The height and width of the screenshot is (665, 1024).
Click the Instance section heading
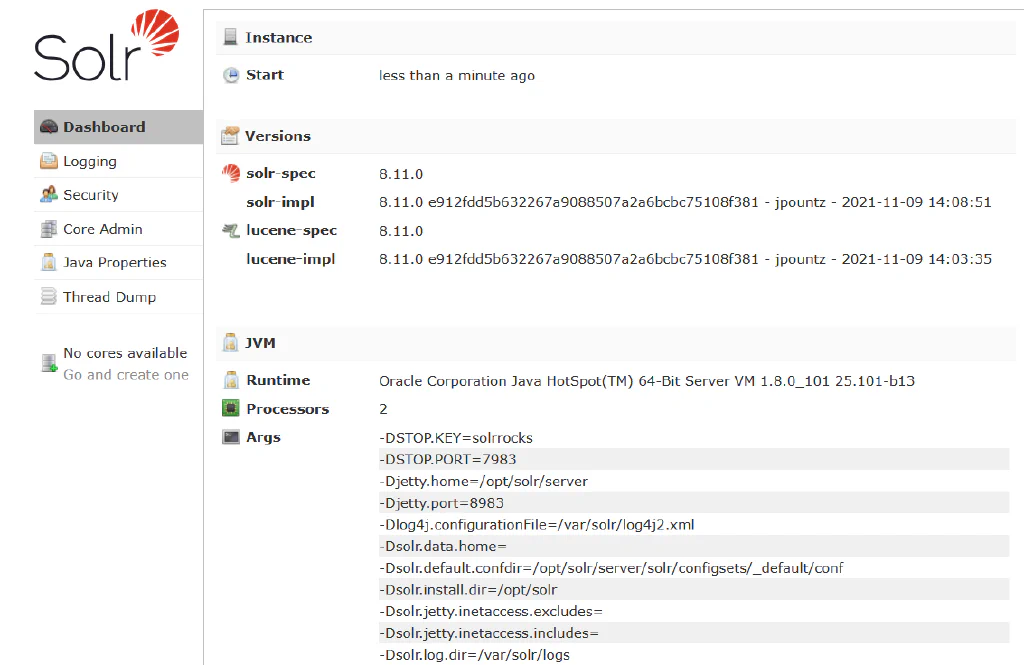[x=279, y=38]
